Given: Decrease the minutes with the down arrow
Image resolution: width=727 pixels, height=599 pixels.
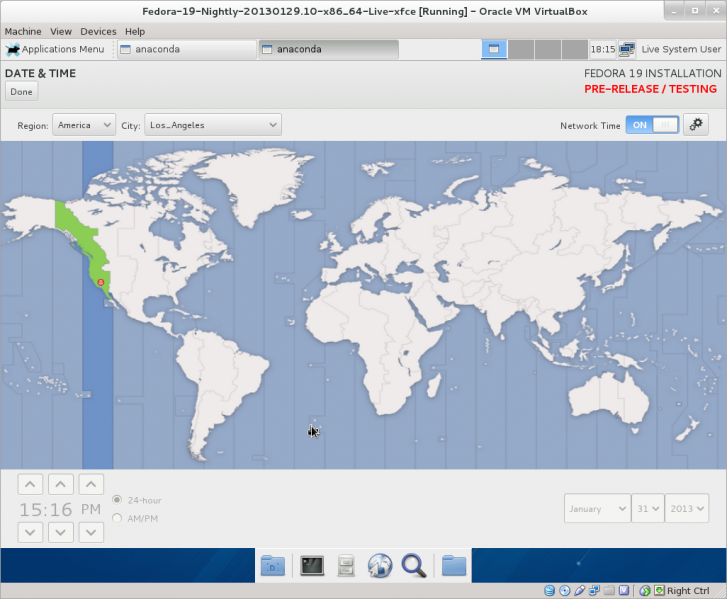Looking at the screenshot, I should [61, 532].
